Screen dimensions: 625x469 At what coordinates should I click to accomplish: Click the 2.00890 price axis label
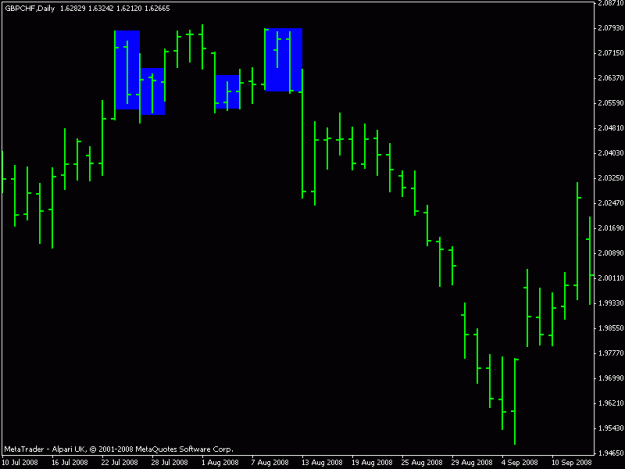(610, 253)
